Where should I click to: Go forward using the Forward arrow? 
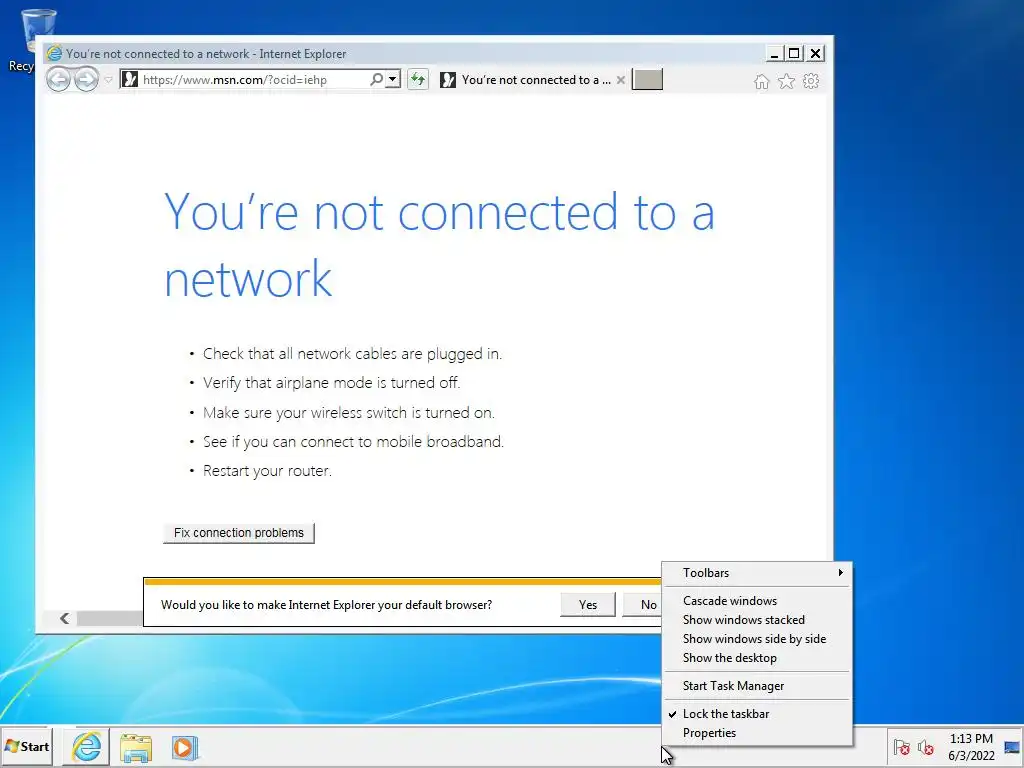[86, 80]
